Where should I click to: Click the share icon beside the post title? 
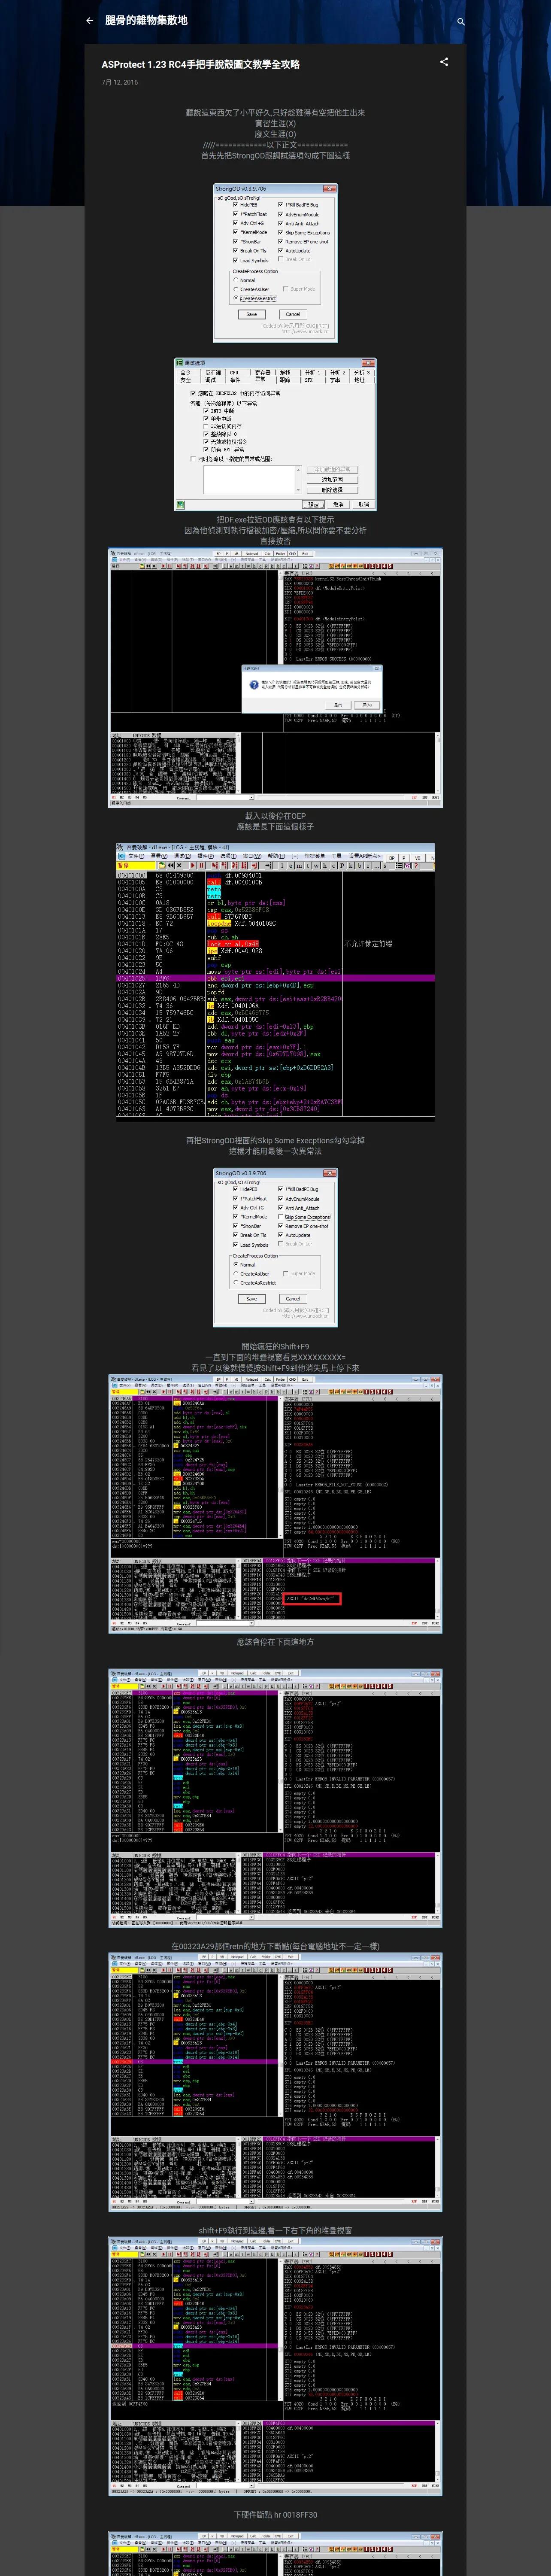(x=444, y=62)
